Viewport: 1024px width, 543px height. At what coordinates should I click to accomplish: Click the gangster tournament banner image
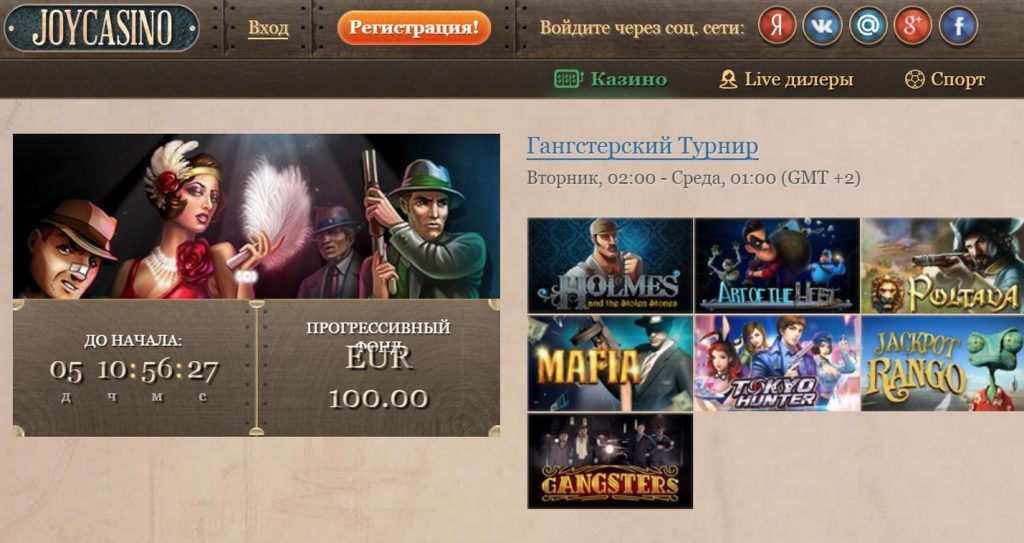257,216
